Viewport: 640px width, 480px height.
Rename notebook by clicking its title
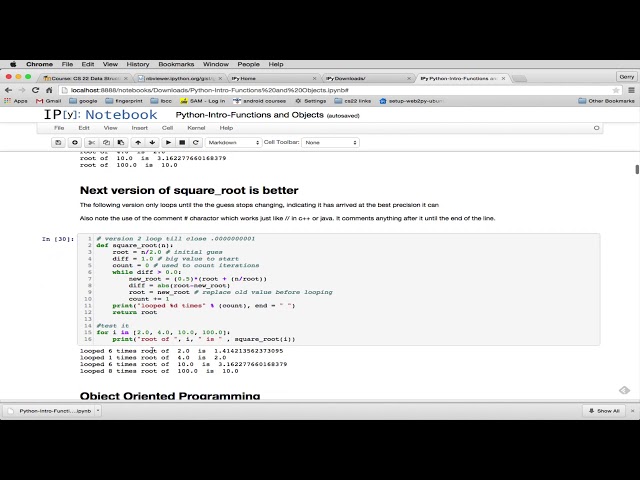pos(250,115)
